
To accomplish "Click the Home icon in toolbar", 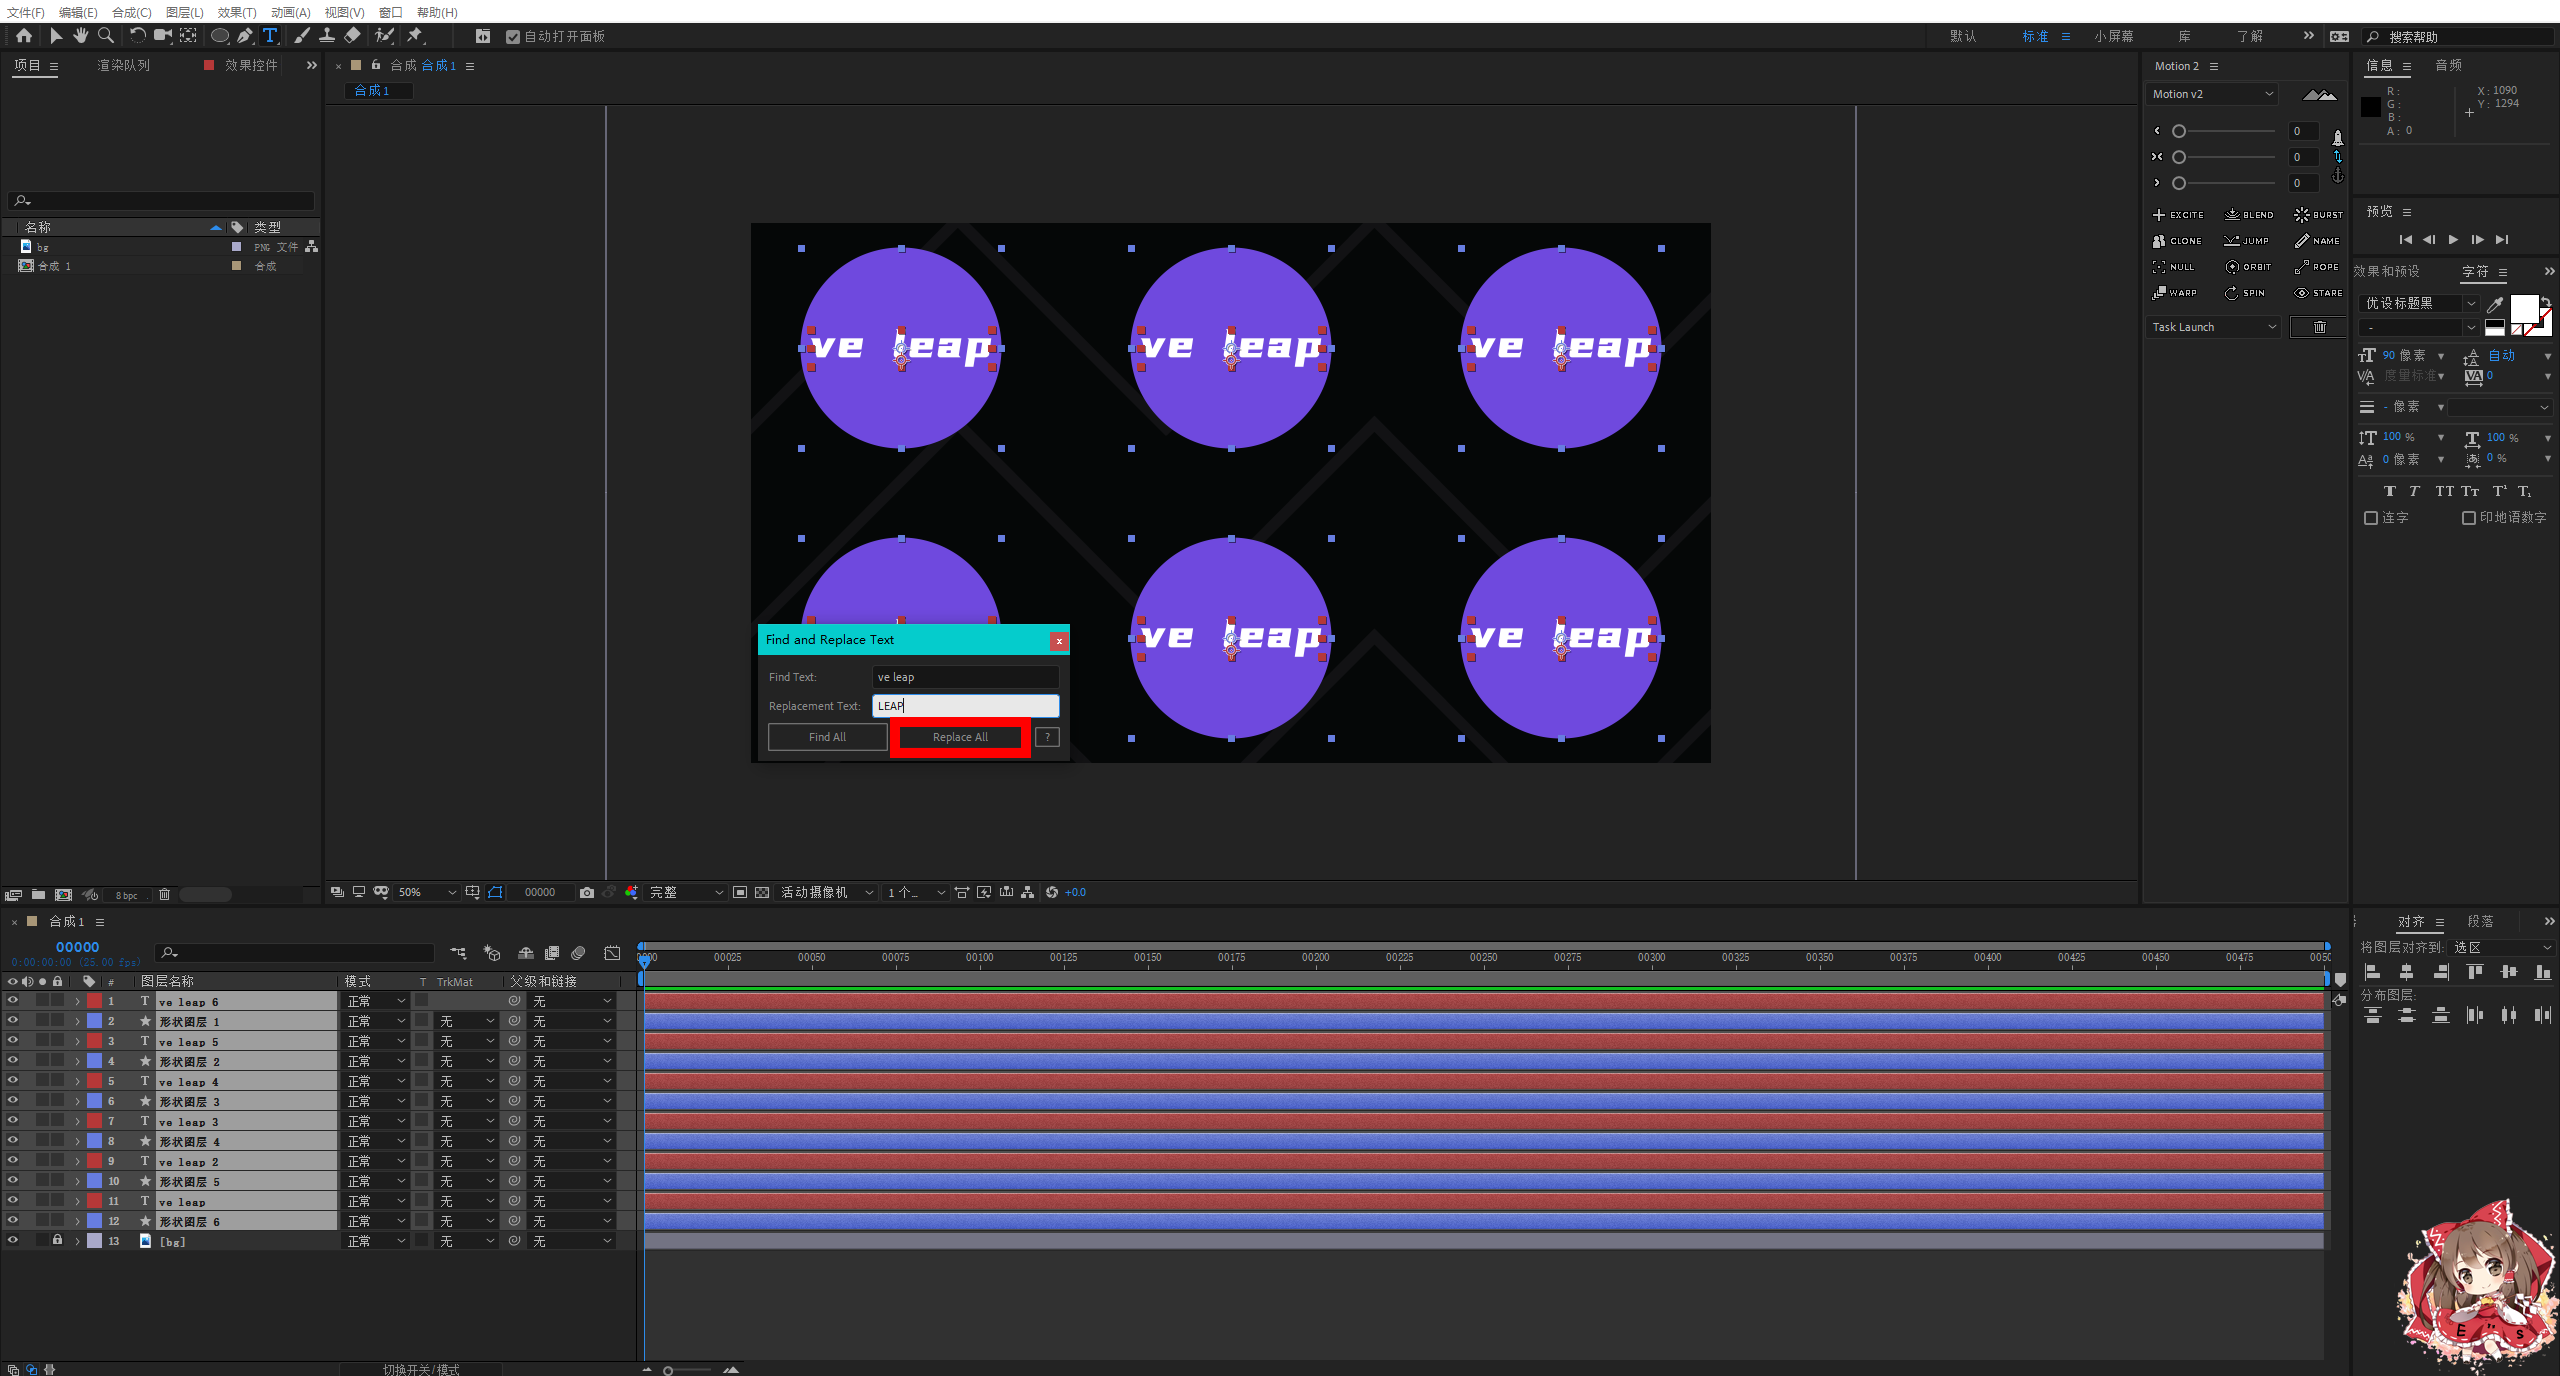I will tap(24, 36).
